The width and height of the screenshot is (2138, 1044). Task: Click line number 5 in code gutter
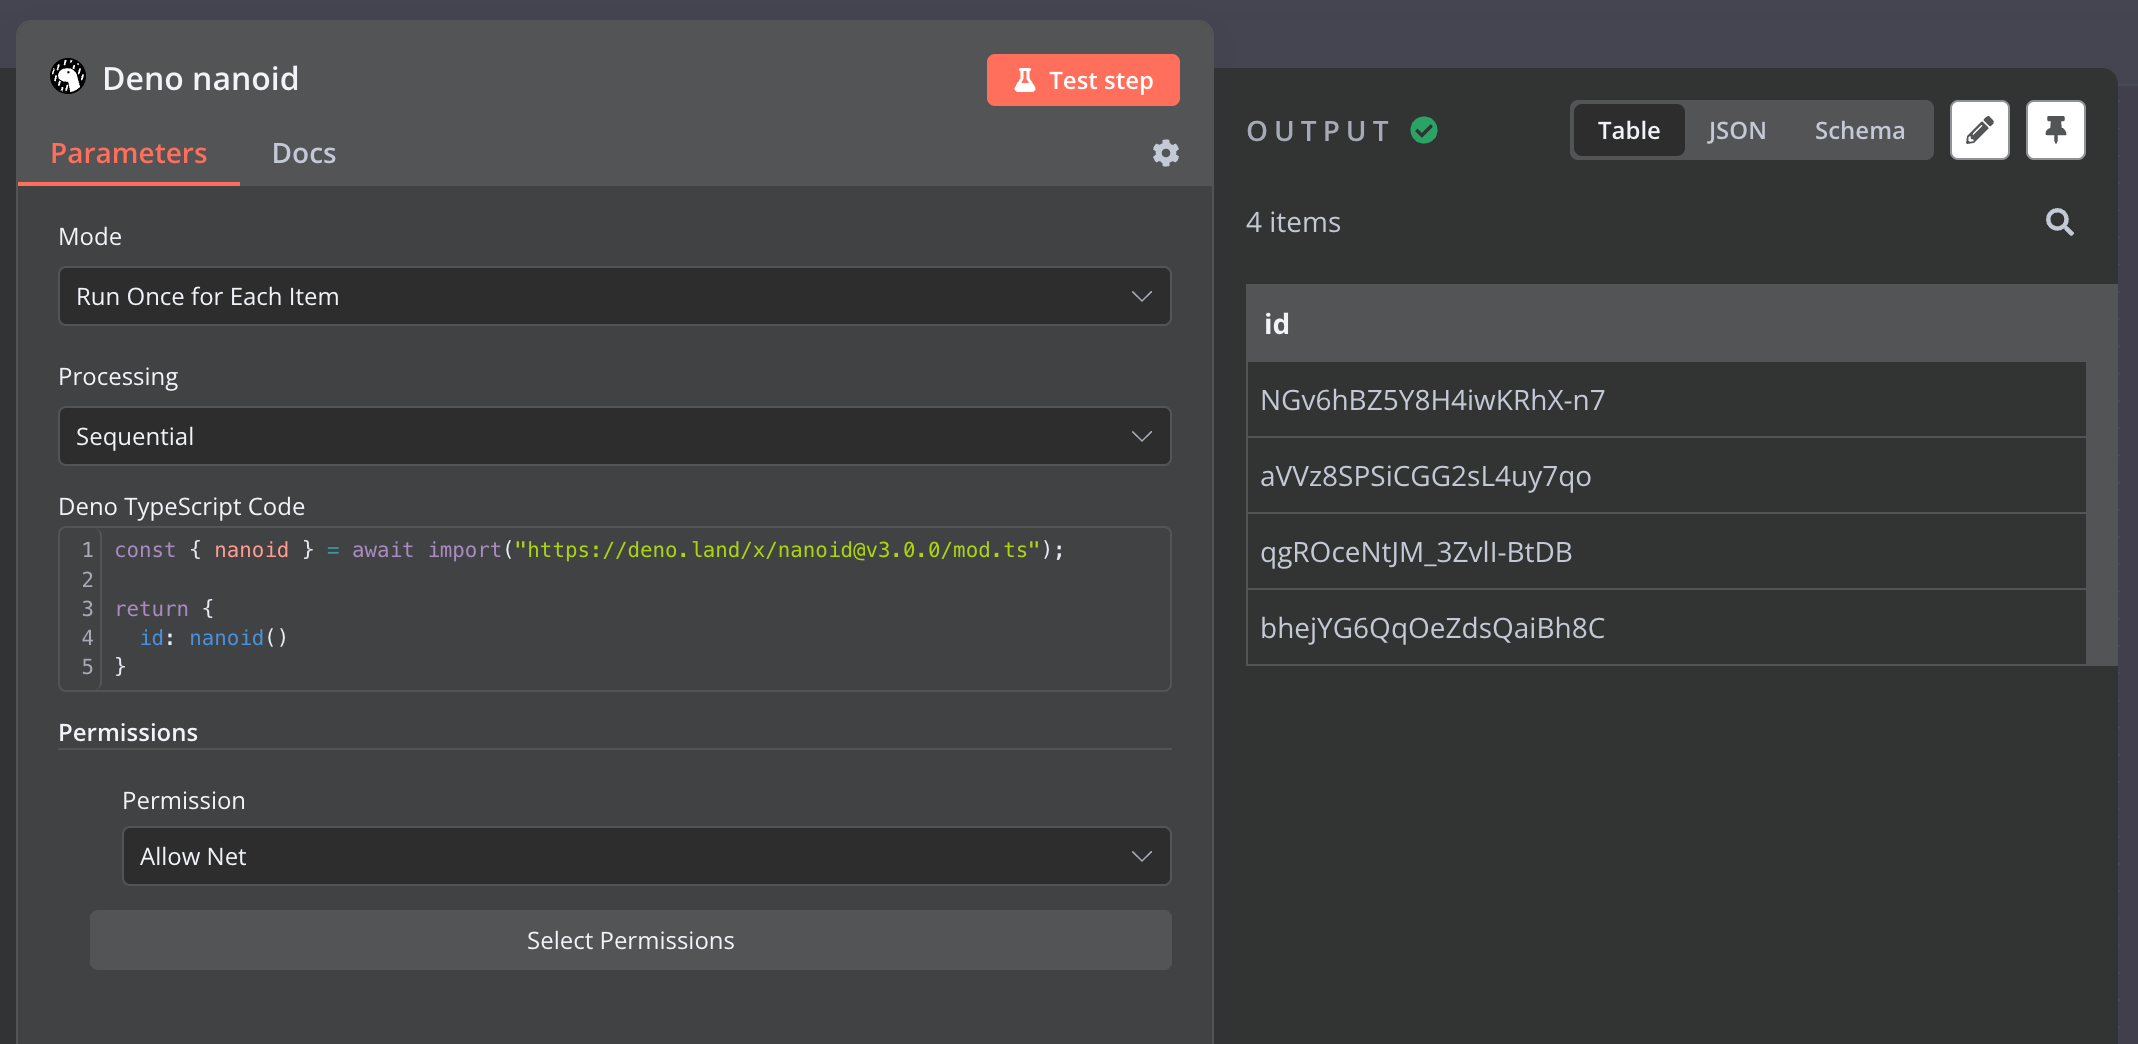(x=87, y=667)
